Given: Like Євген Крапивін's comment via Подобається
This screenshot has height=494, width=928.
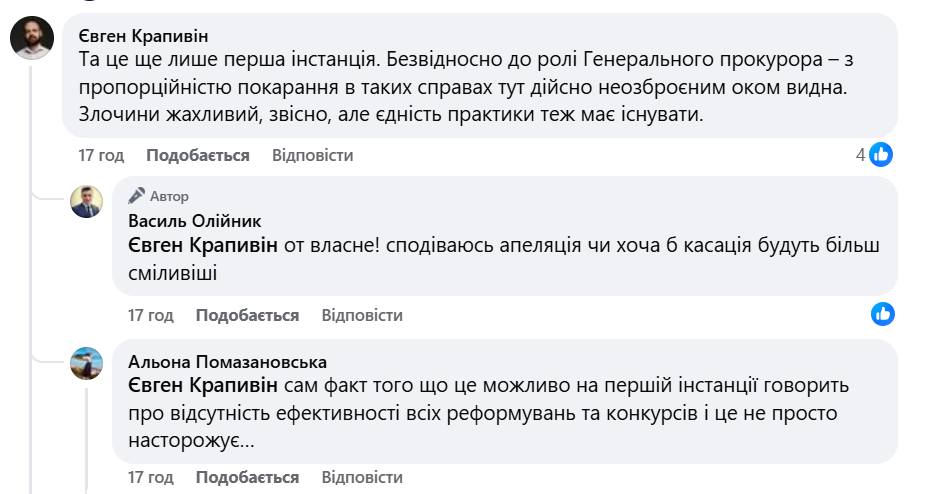Looking at the screenshot, I should 197,155.
